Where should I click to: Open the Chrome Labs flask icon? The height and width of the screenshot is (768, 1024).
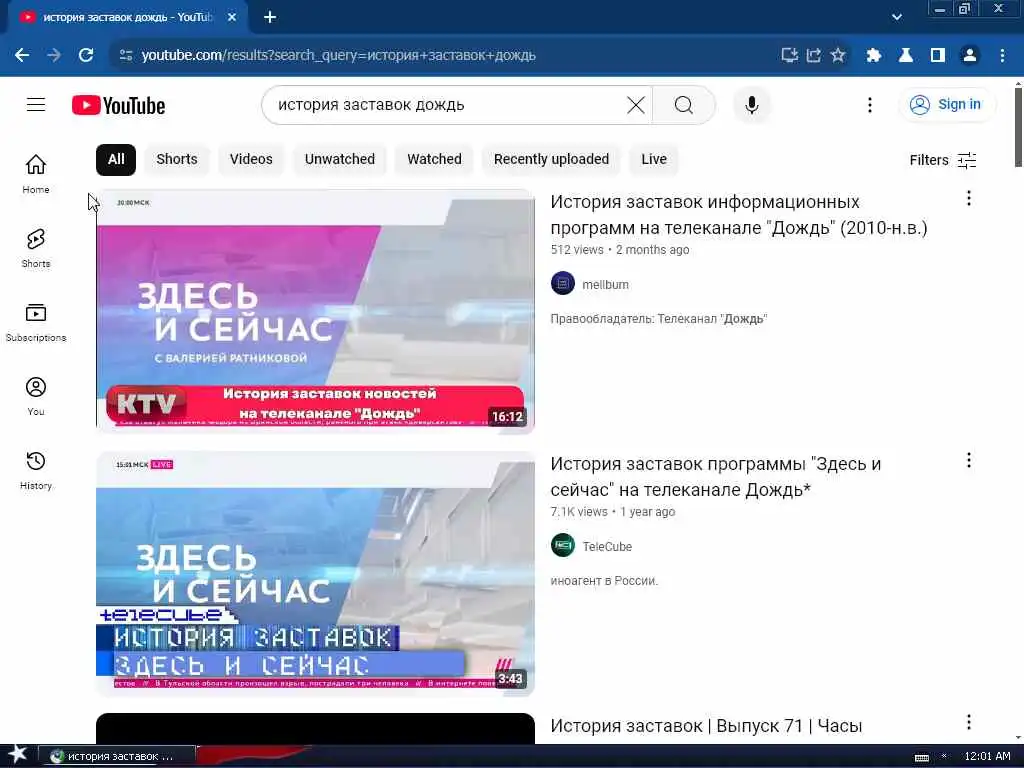click(906, 56)
